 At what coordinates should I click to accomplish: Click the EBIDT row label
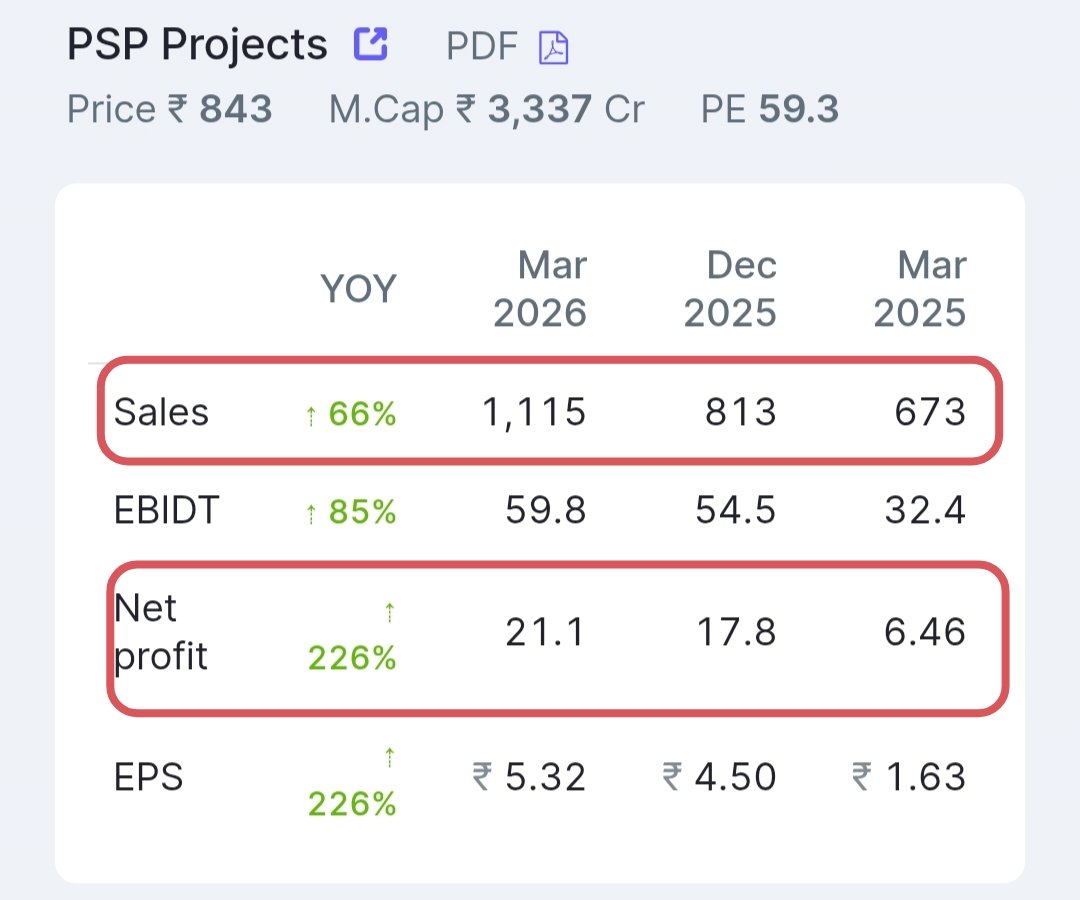[x=167, y=510]
